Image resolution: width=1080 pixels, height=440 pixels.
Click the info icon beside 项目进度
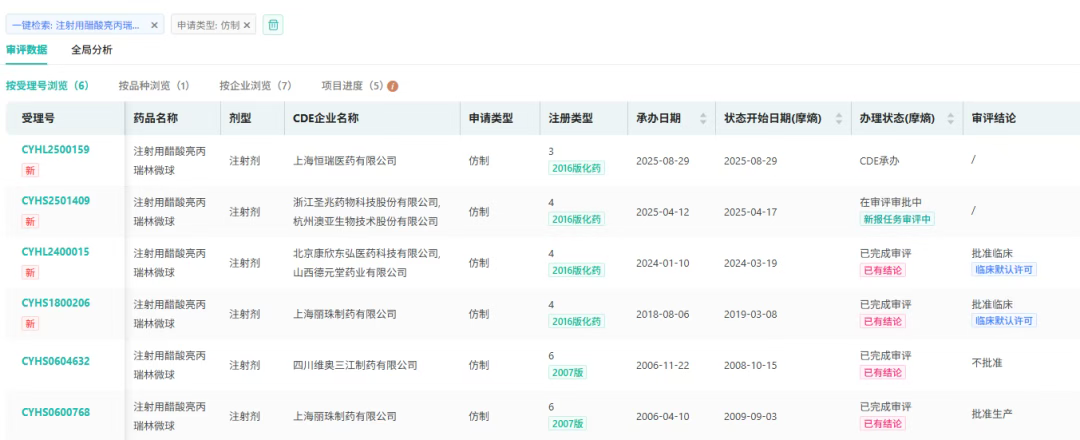click(x=392, y=85)
